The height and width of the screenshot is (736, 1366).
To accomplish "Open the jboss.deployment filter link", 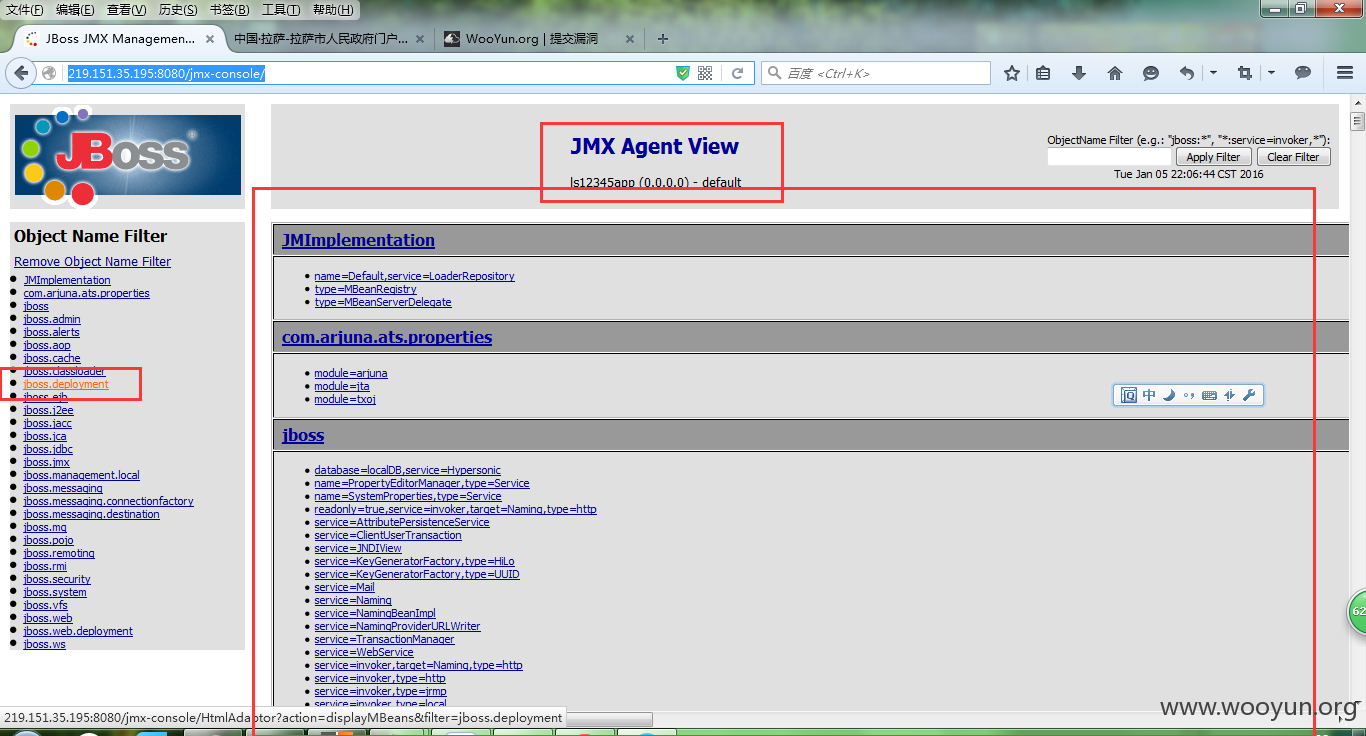I will pyautogui.click(x=66, y=384).
